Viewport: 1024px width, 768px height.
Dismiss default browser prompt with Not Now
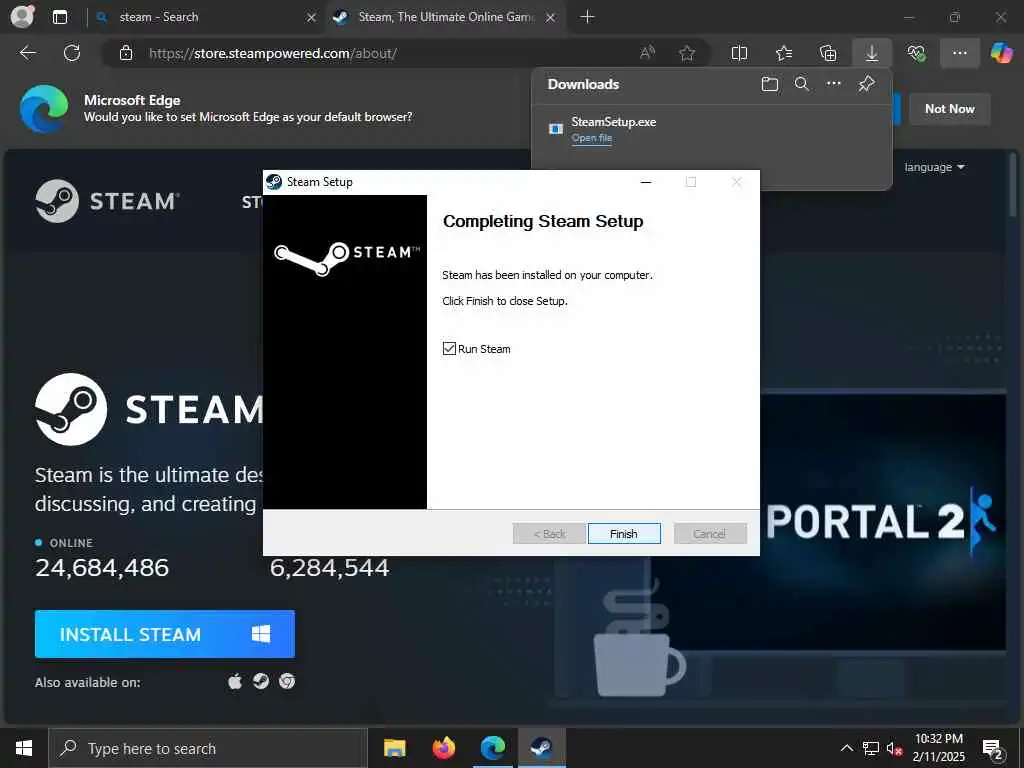tap(950, 109)
